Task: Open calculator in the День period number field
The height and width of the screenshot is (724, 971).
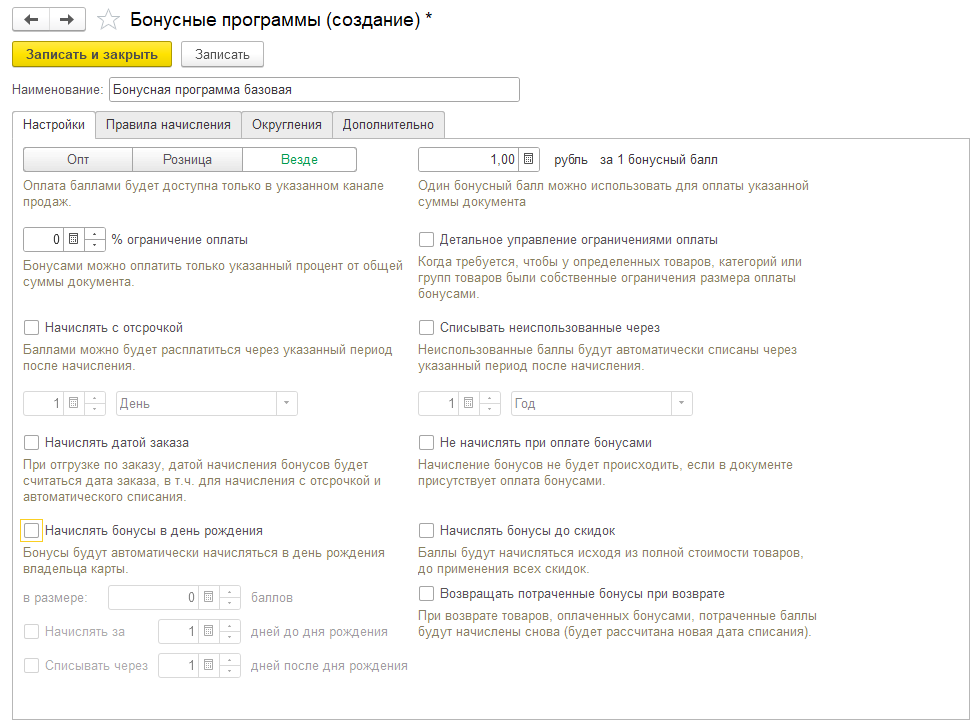Action: (x=73, y=403)
